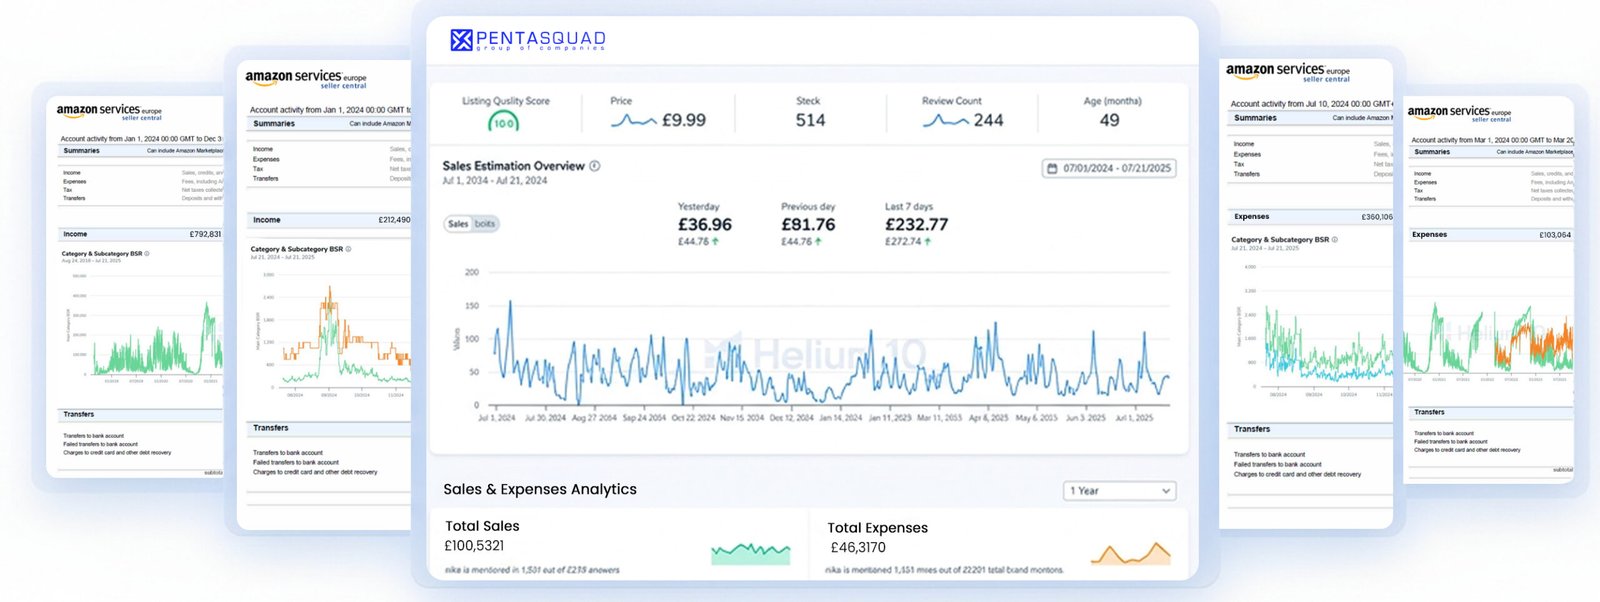Toggle chart view to Sales
Screen dimensions: 1600x602
pos(458,224)
